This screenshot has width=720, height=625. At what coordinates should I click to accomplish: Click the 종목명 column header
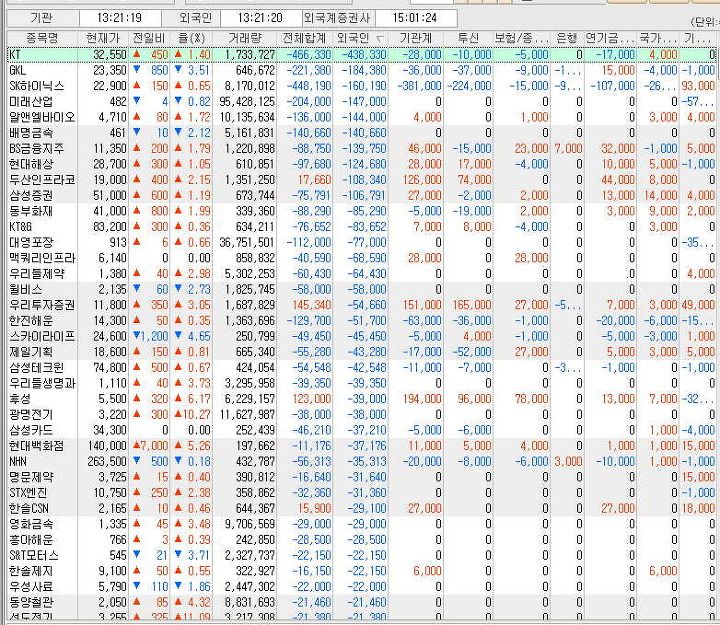[x=42, y=39]
